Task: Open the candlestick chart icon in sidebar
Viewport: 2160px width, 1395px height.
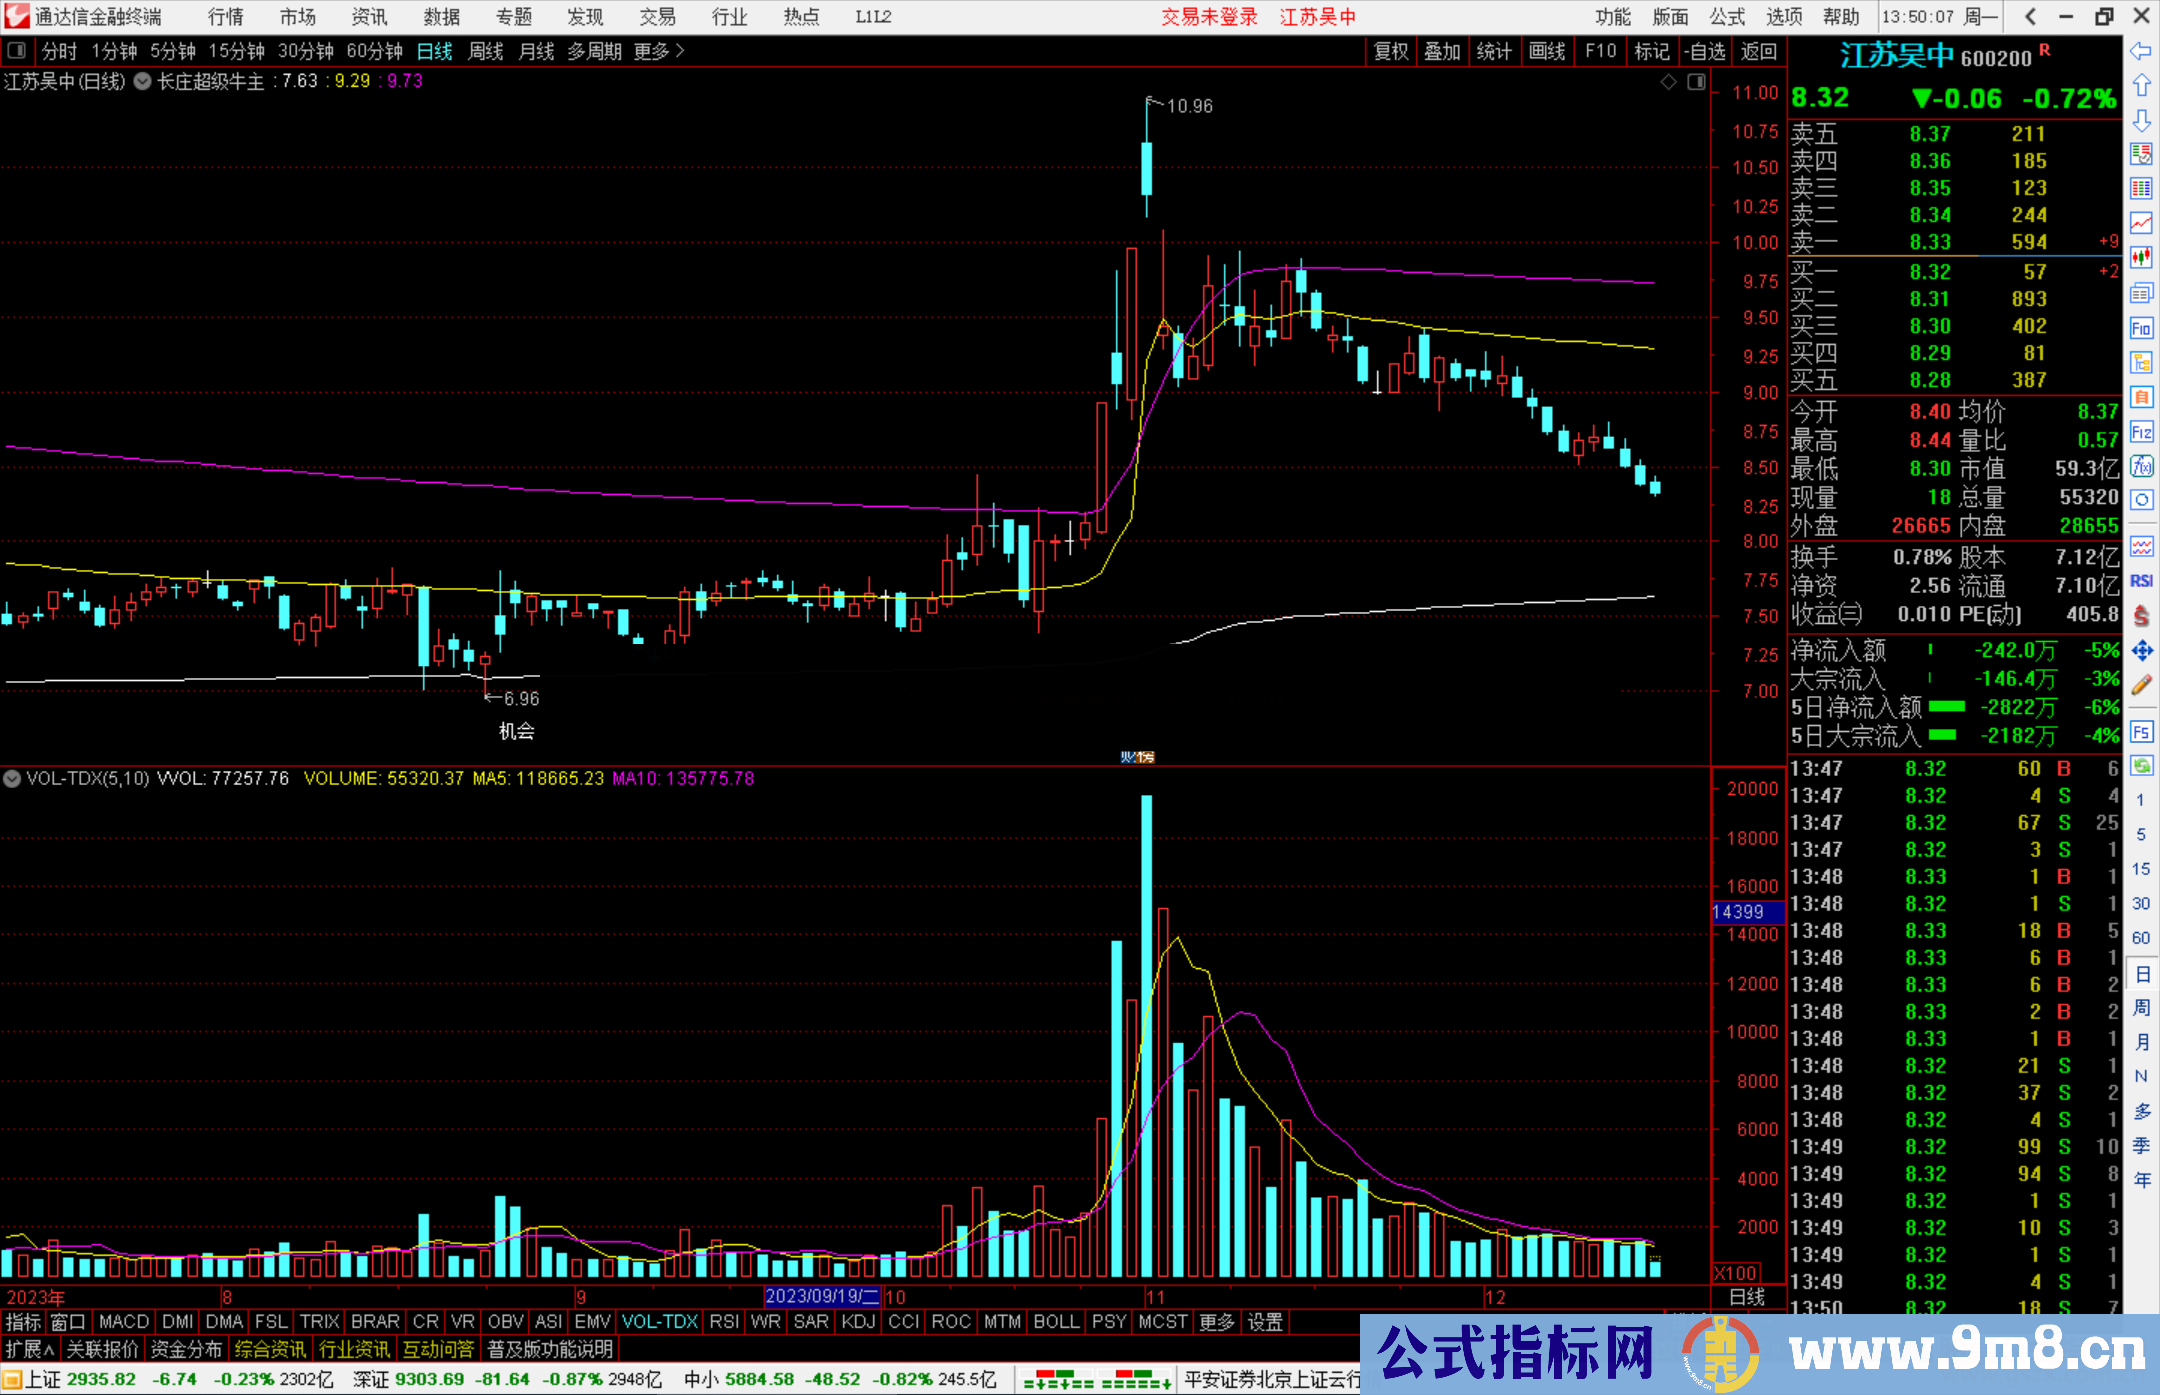Action: point(2141,258)
